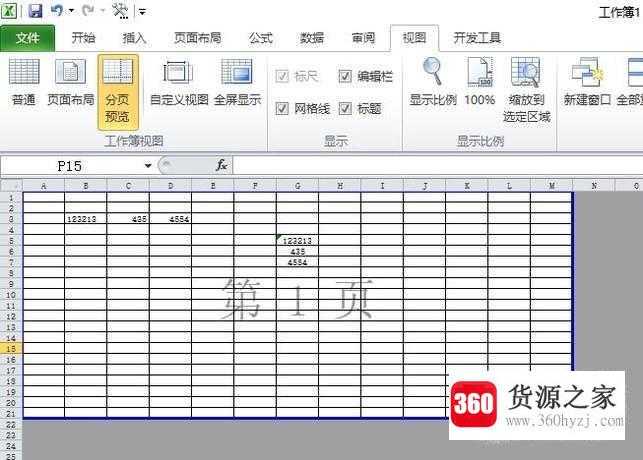Switch to the 审阅 tab
Image resolution: width=643 pixels, height=460 pixels.
coord(363,38)
